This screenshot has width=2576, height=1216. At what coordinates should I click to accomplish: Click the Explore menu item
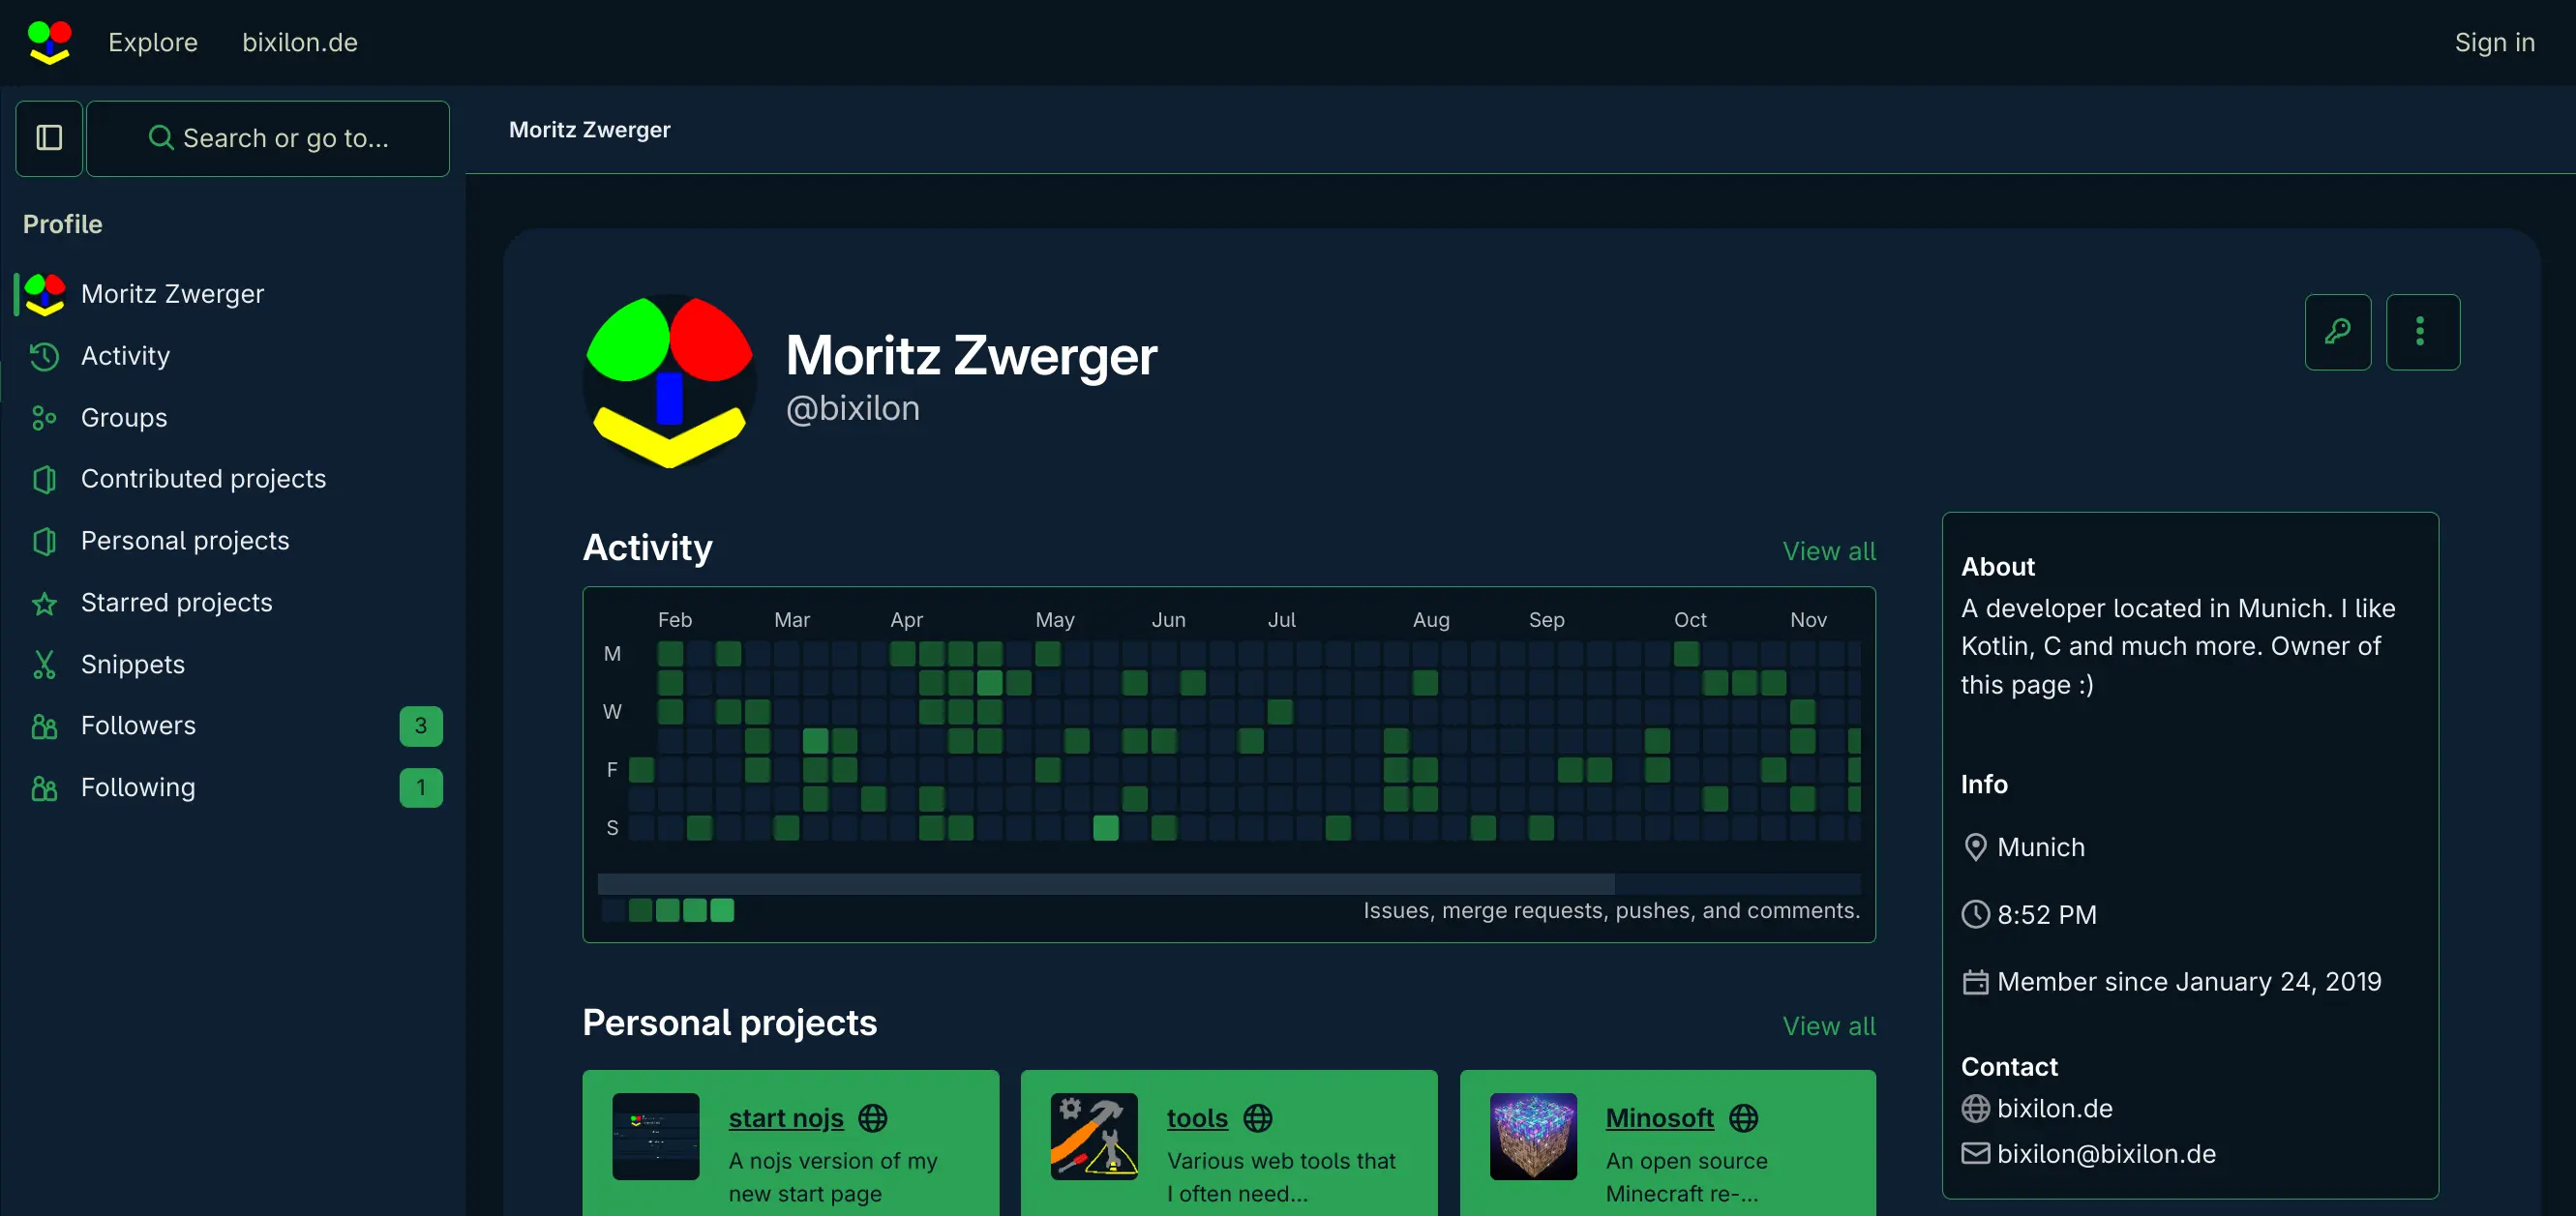point(153,41)
